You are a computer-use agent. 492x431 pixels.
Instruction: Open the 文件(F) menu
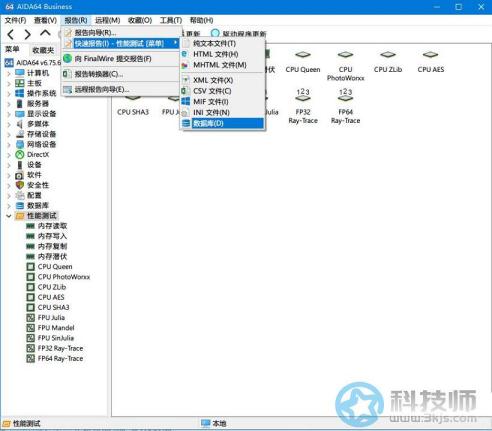pyautogui.click(x=15, y=20)
